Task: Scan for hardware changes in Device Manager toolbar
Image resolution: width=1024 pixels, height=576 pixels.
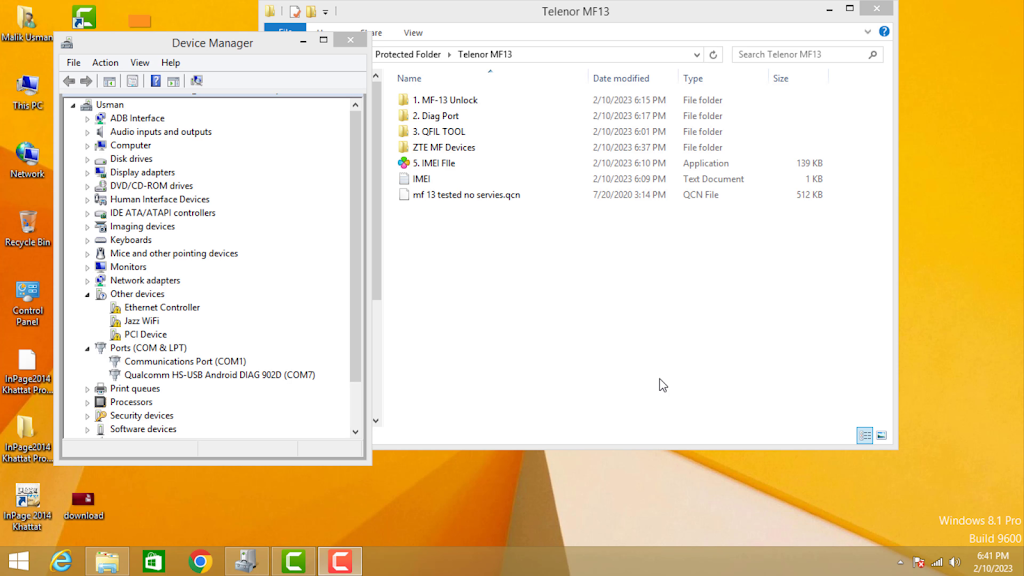Action: coord(197,81)
